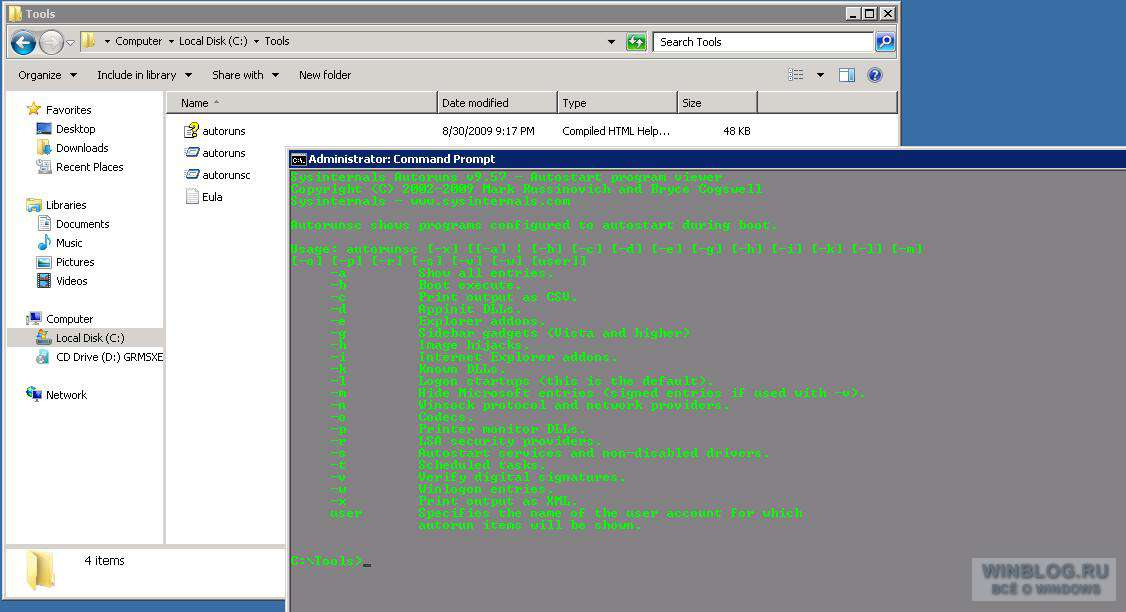Click the folder icon in address bar
1126x612 pixels.
88,41
